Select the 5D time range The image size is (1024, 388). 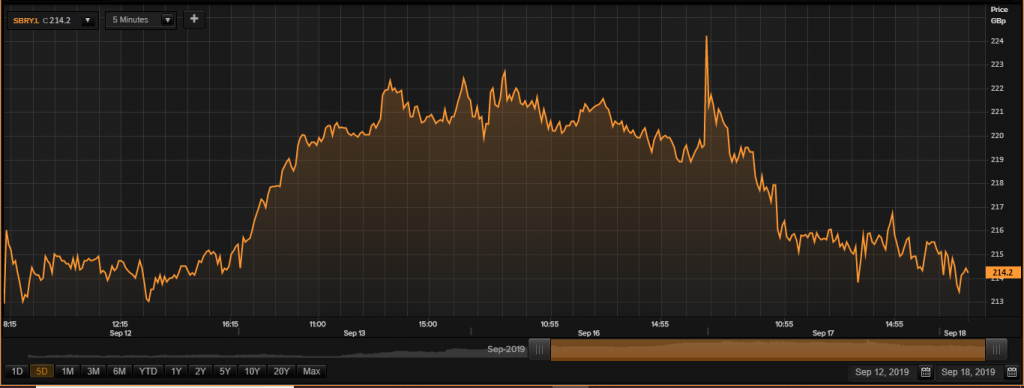[x=42, y=372]
